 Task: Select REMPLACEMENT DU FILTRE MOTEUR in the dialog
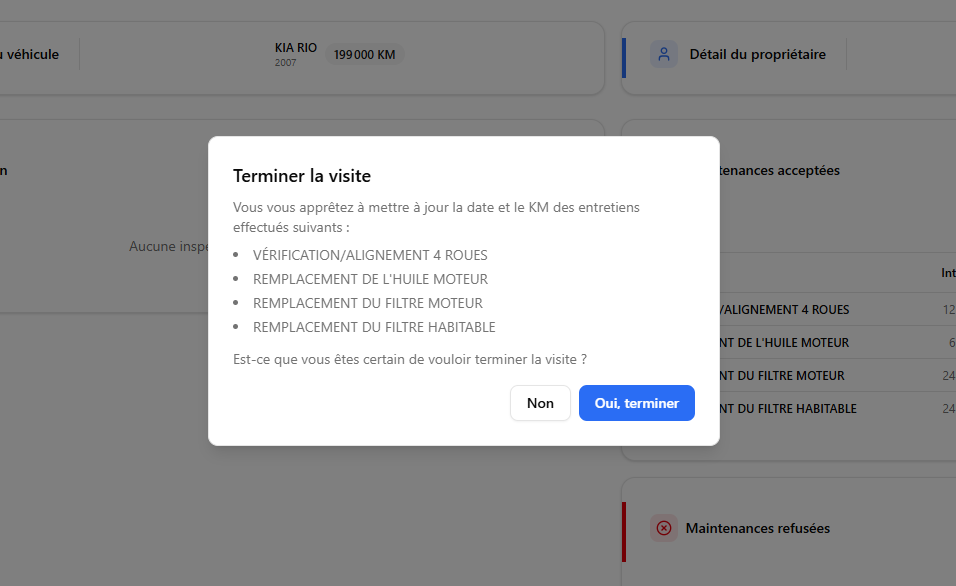point(367,303)
